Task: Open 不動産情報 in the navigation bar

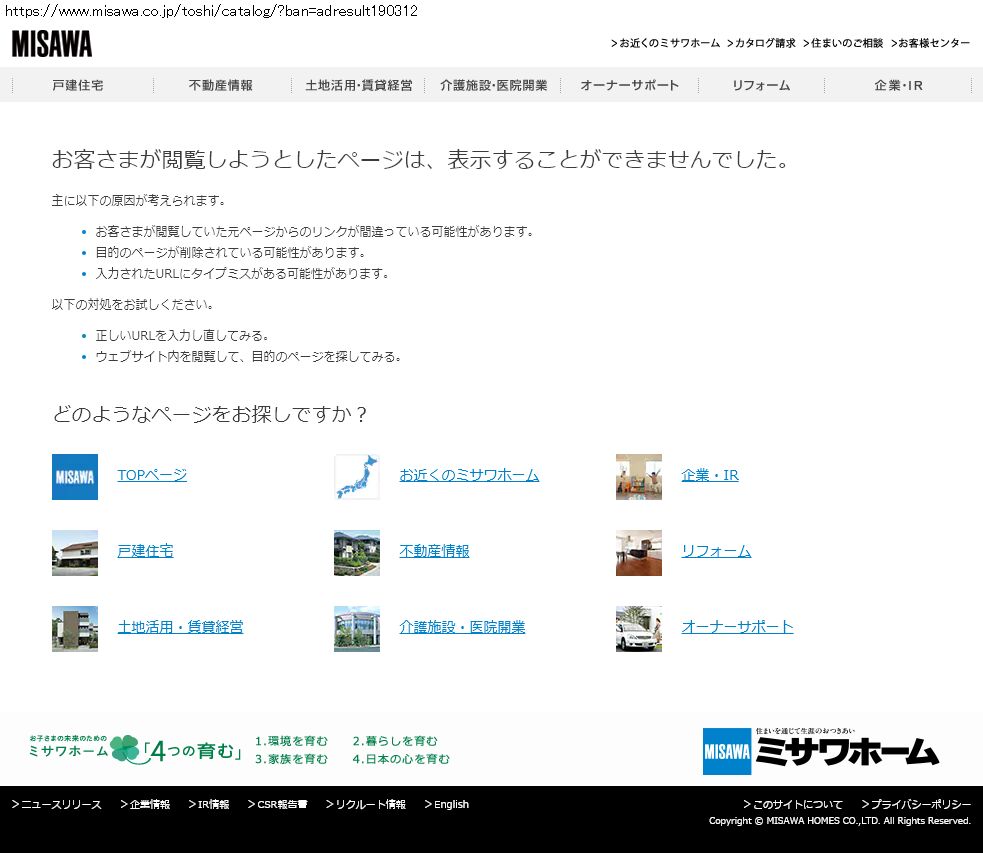Action: pos(221,86)
